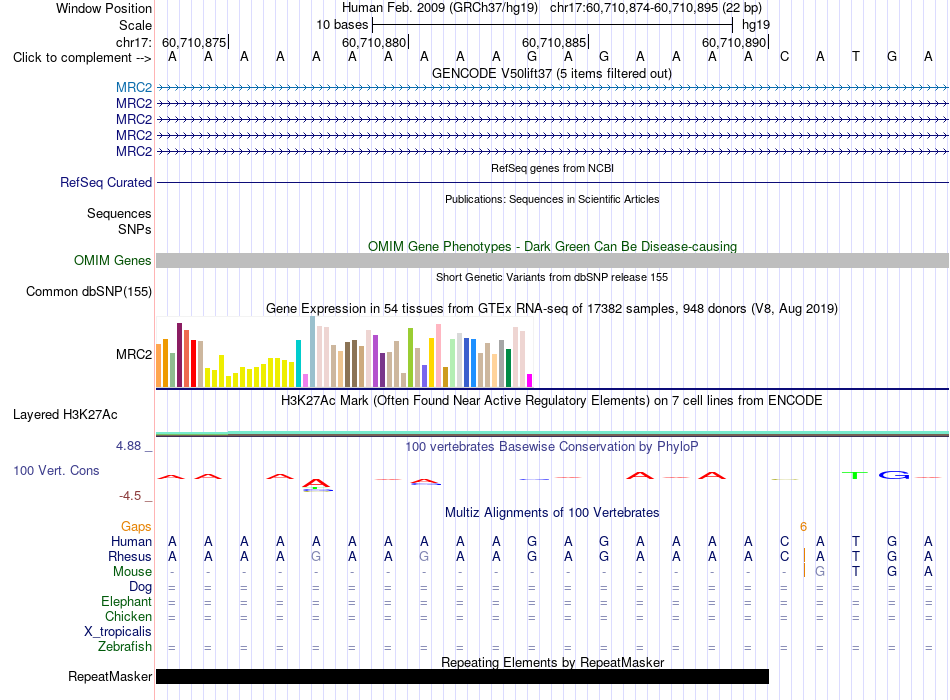Click the 60,710,890 position marker

pyautogui.click(x=734, y=42)
